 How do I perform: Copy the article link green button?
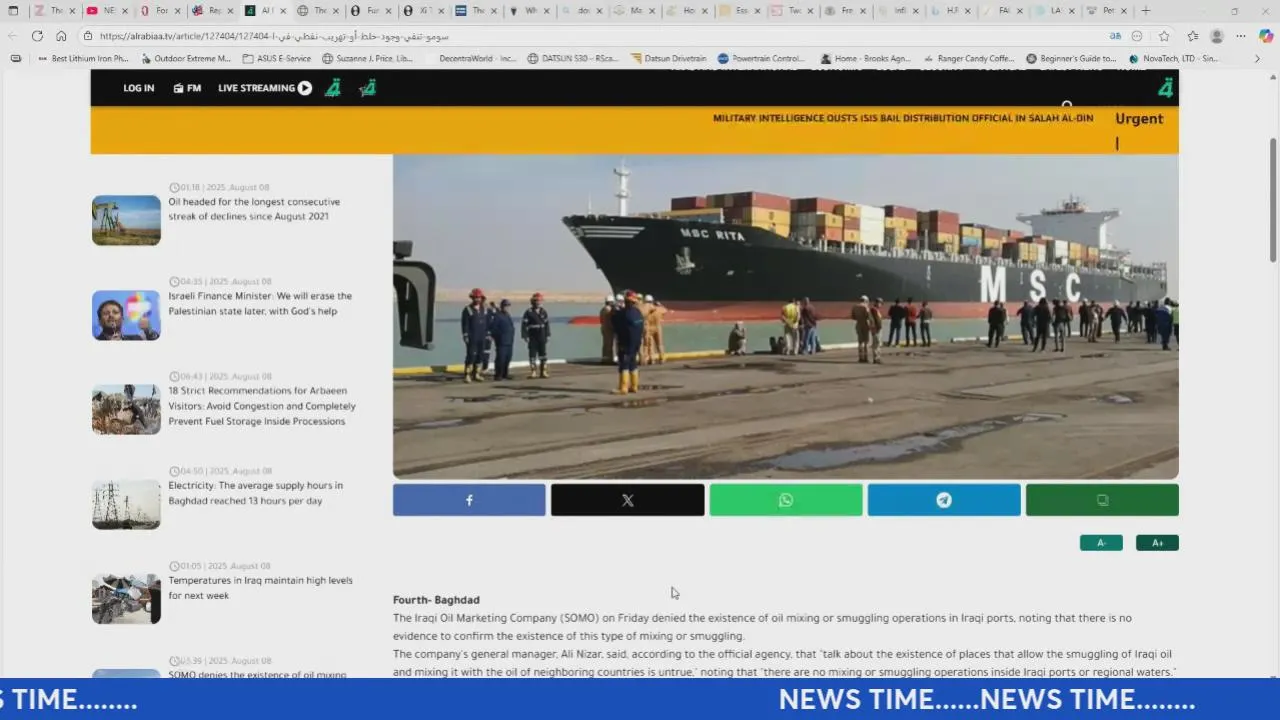(1102, 500)
